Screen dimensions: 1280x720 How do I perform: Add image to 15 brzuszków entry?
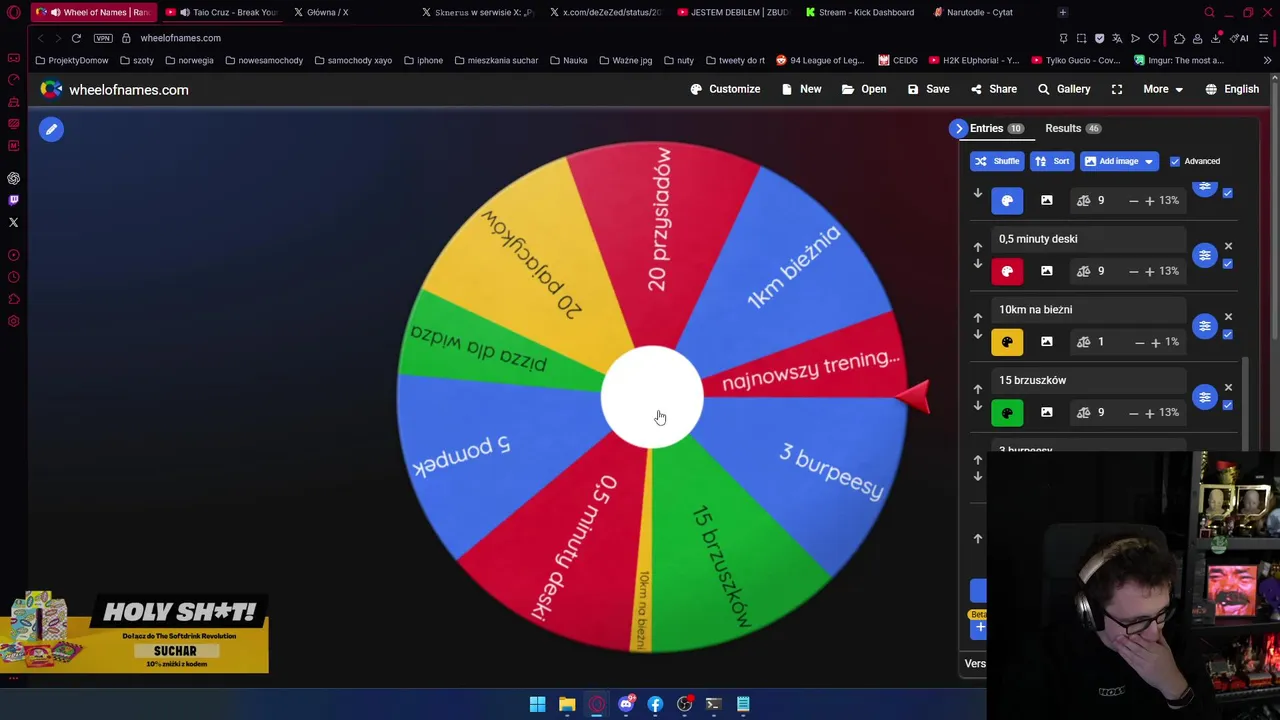(1046, 412)
